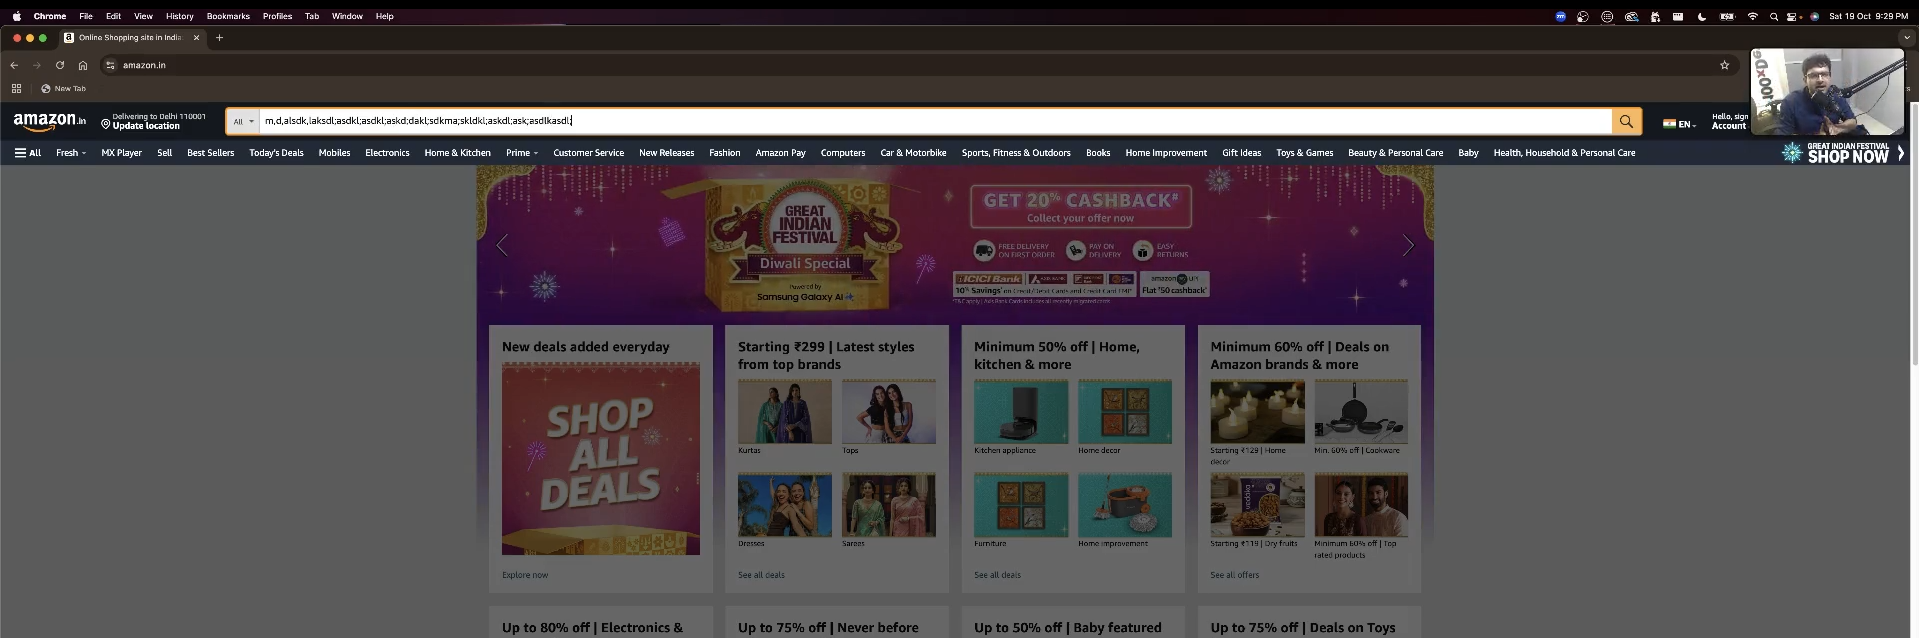Open the Mobiles category link
The width and height of the screenshot is (1919, 638).
pos(334,153)
